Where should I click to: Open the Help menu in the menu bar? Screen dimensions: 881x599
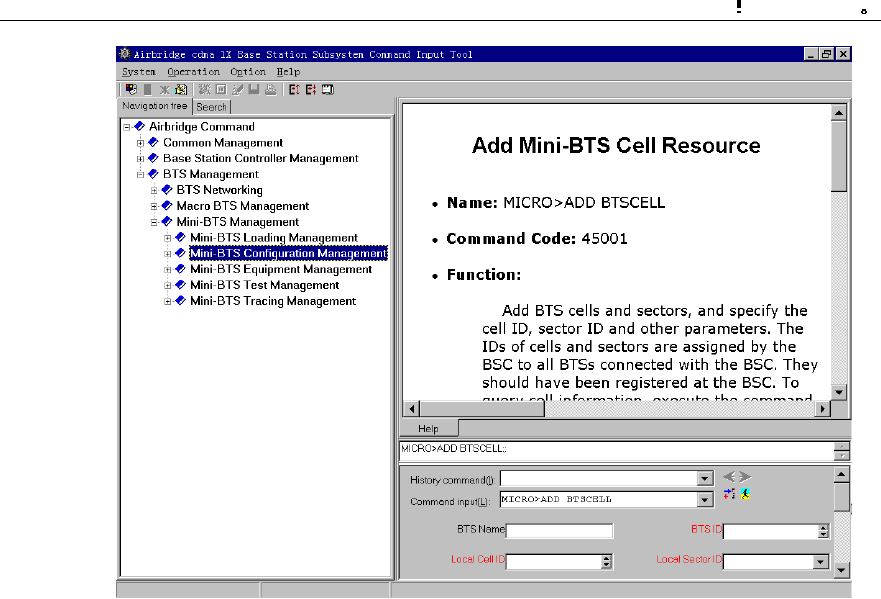click(x=288, y=72)
